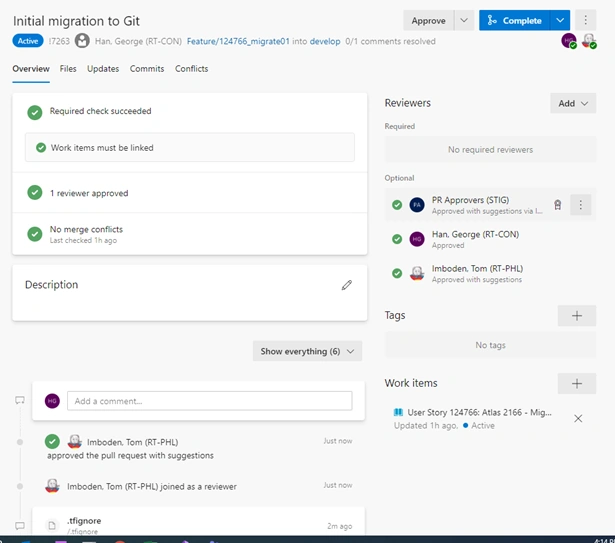Add a work item with the plus icon
Image resolution: width=615 pixels, height=543 pixels.
pos(577,383)
